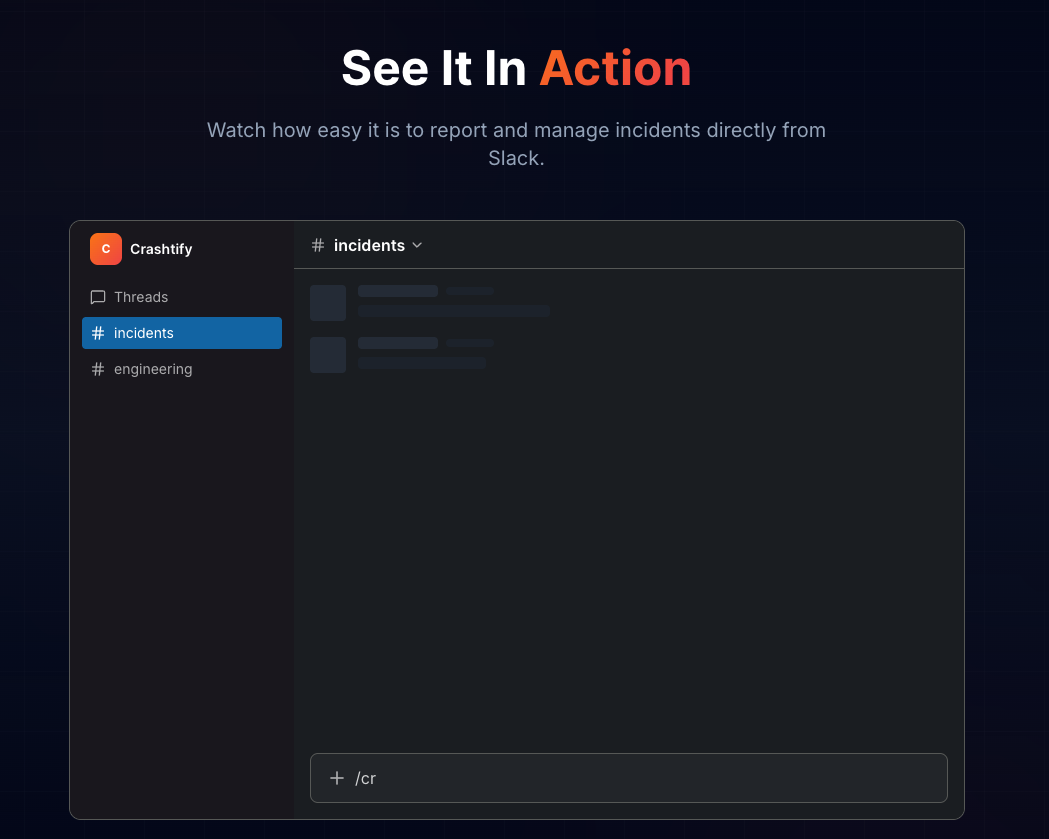The height and width of the screenshot is (839, 1049).
Task: Click the orange C logo of Crashtify
Action: (x=106, y=248)
